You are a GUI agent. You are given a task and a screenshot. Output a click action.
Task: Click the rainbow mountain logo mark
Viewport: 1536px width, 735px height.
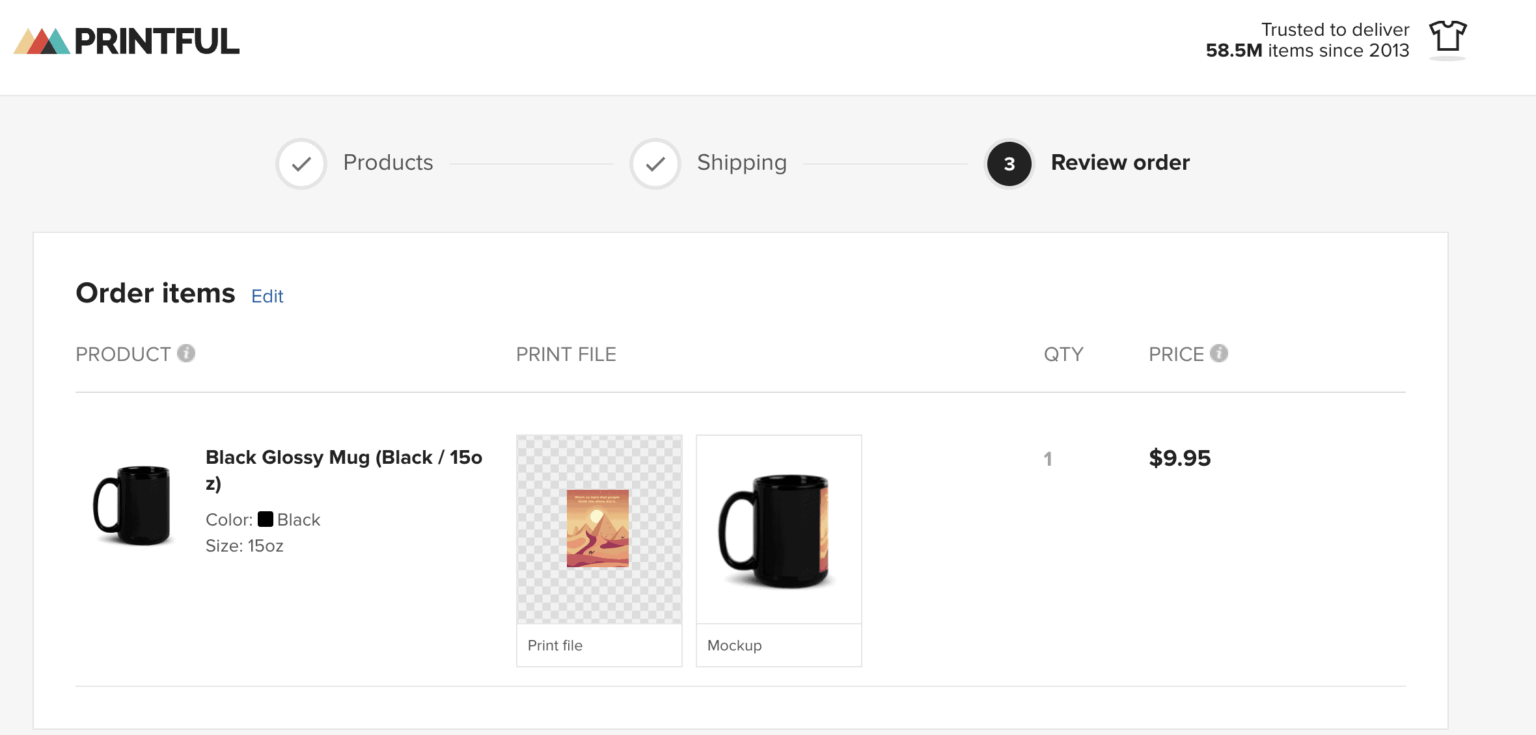click(42, 41)
